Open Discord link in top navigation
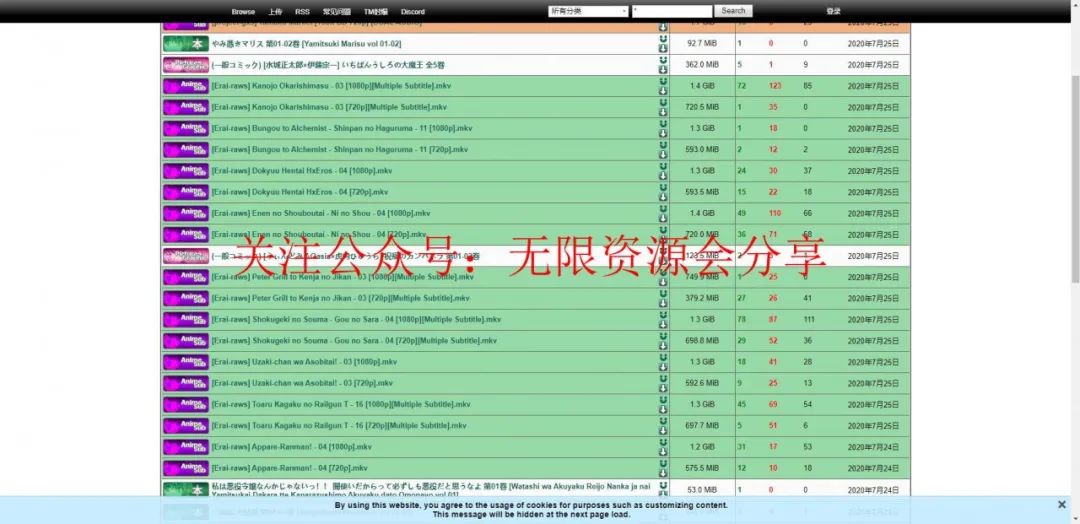Image resolution: width=1080 pixels, height=524 pixels. (413, 12)
